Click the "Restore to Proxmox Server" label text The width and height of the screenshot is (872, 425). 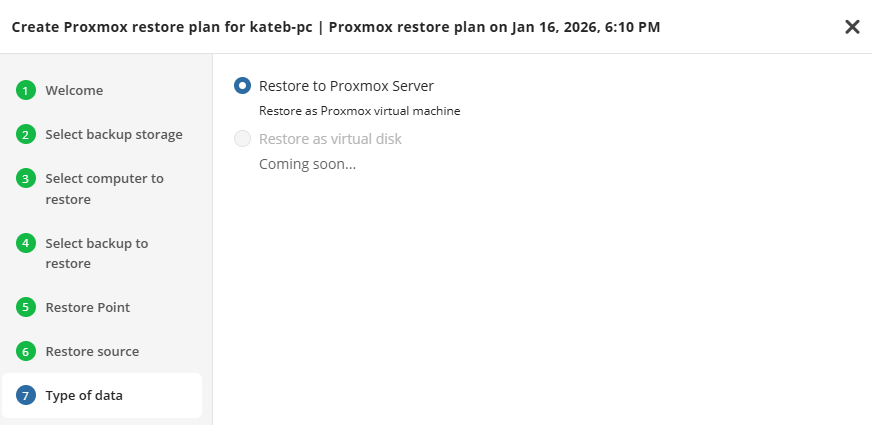pyautogui.click(x=346, y=86)
